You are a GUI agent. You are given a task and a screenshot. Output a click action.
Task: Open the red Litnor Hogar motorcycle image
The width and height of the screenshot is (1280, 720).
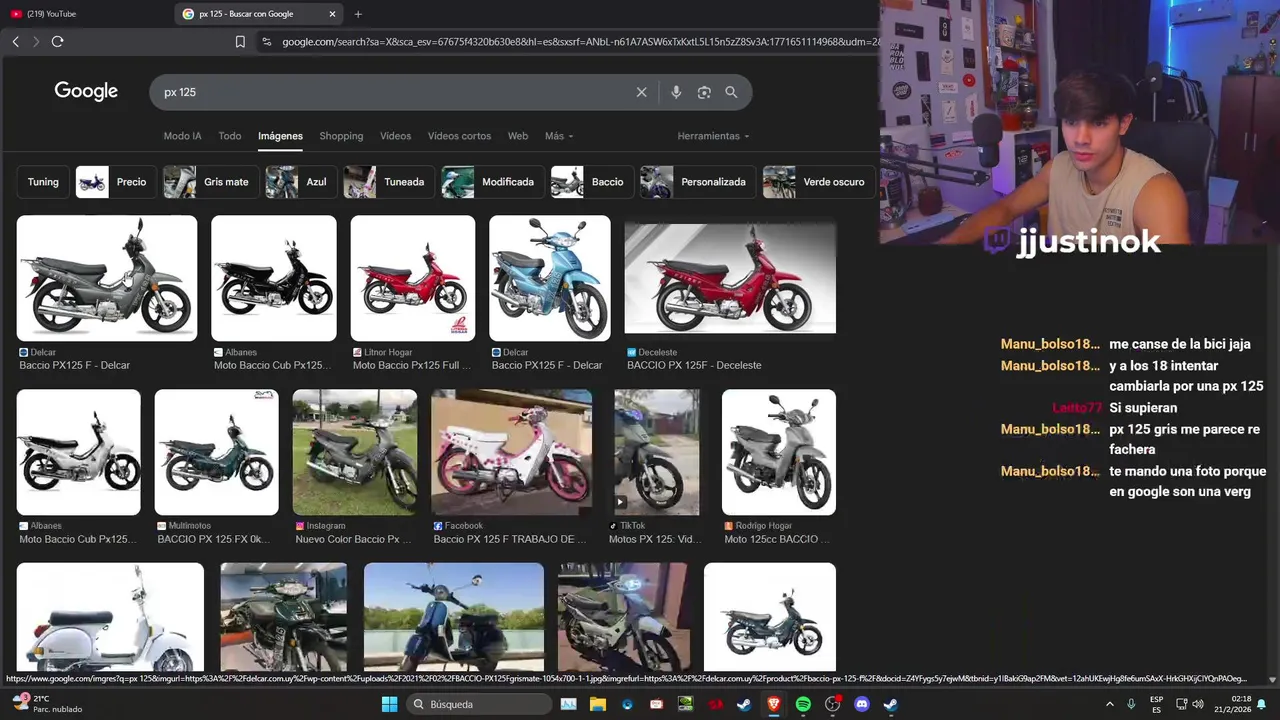click(x=413, y=278)
